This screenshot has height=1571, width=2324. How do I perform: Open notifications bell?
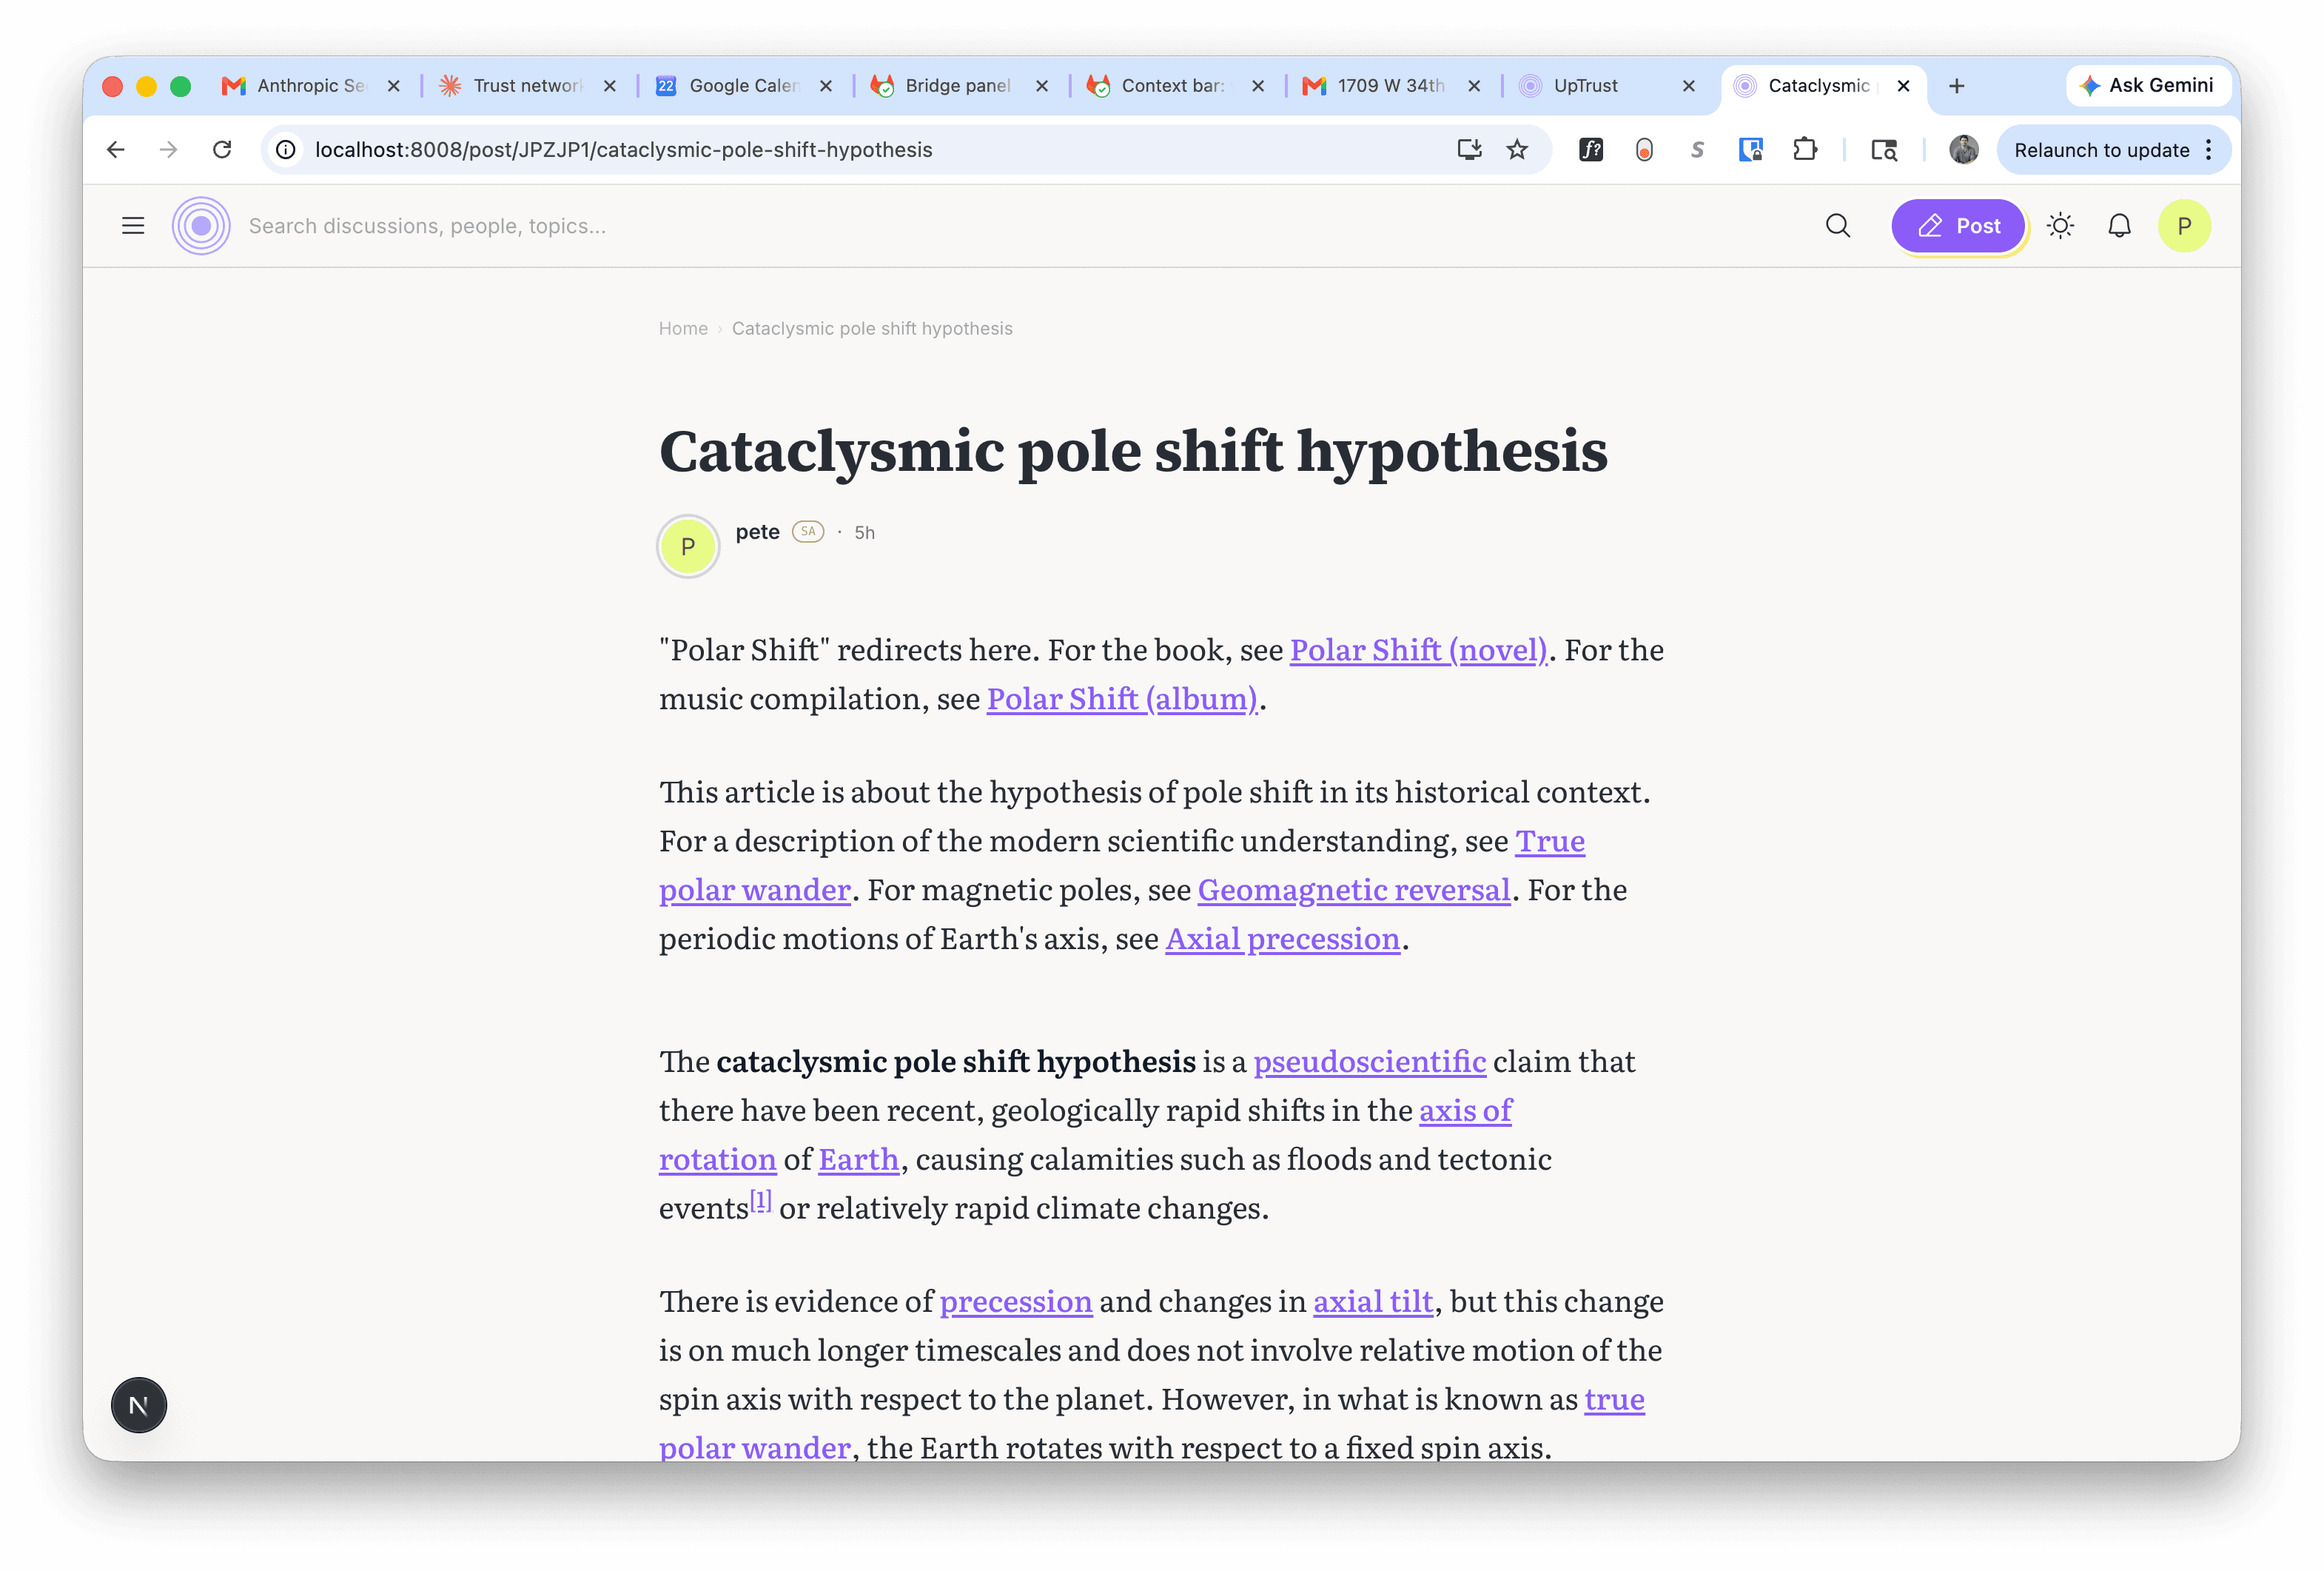point(2120,226)
